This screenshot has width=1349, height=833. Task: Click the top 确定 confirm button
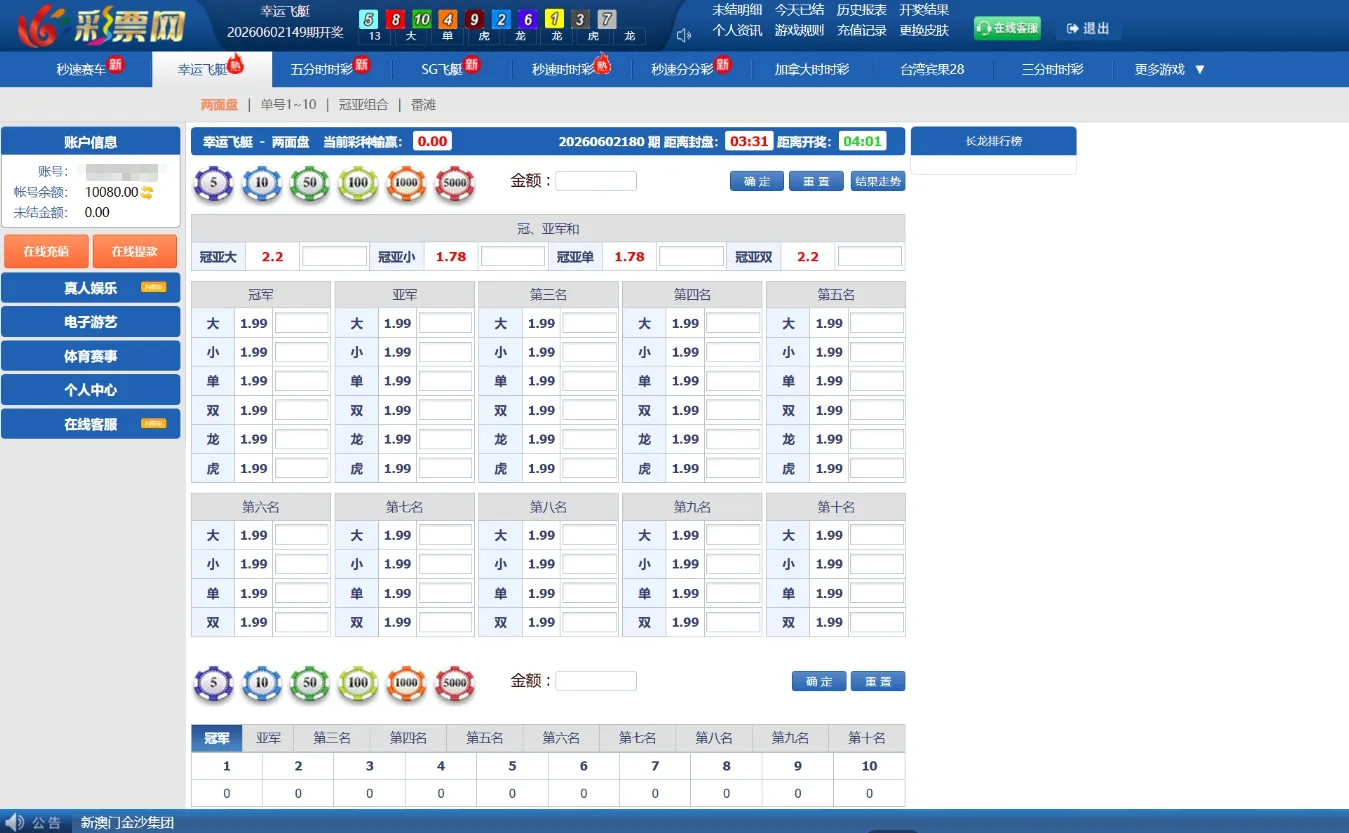coord(757,181)
